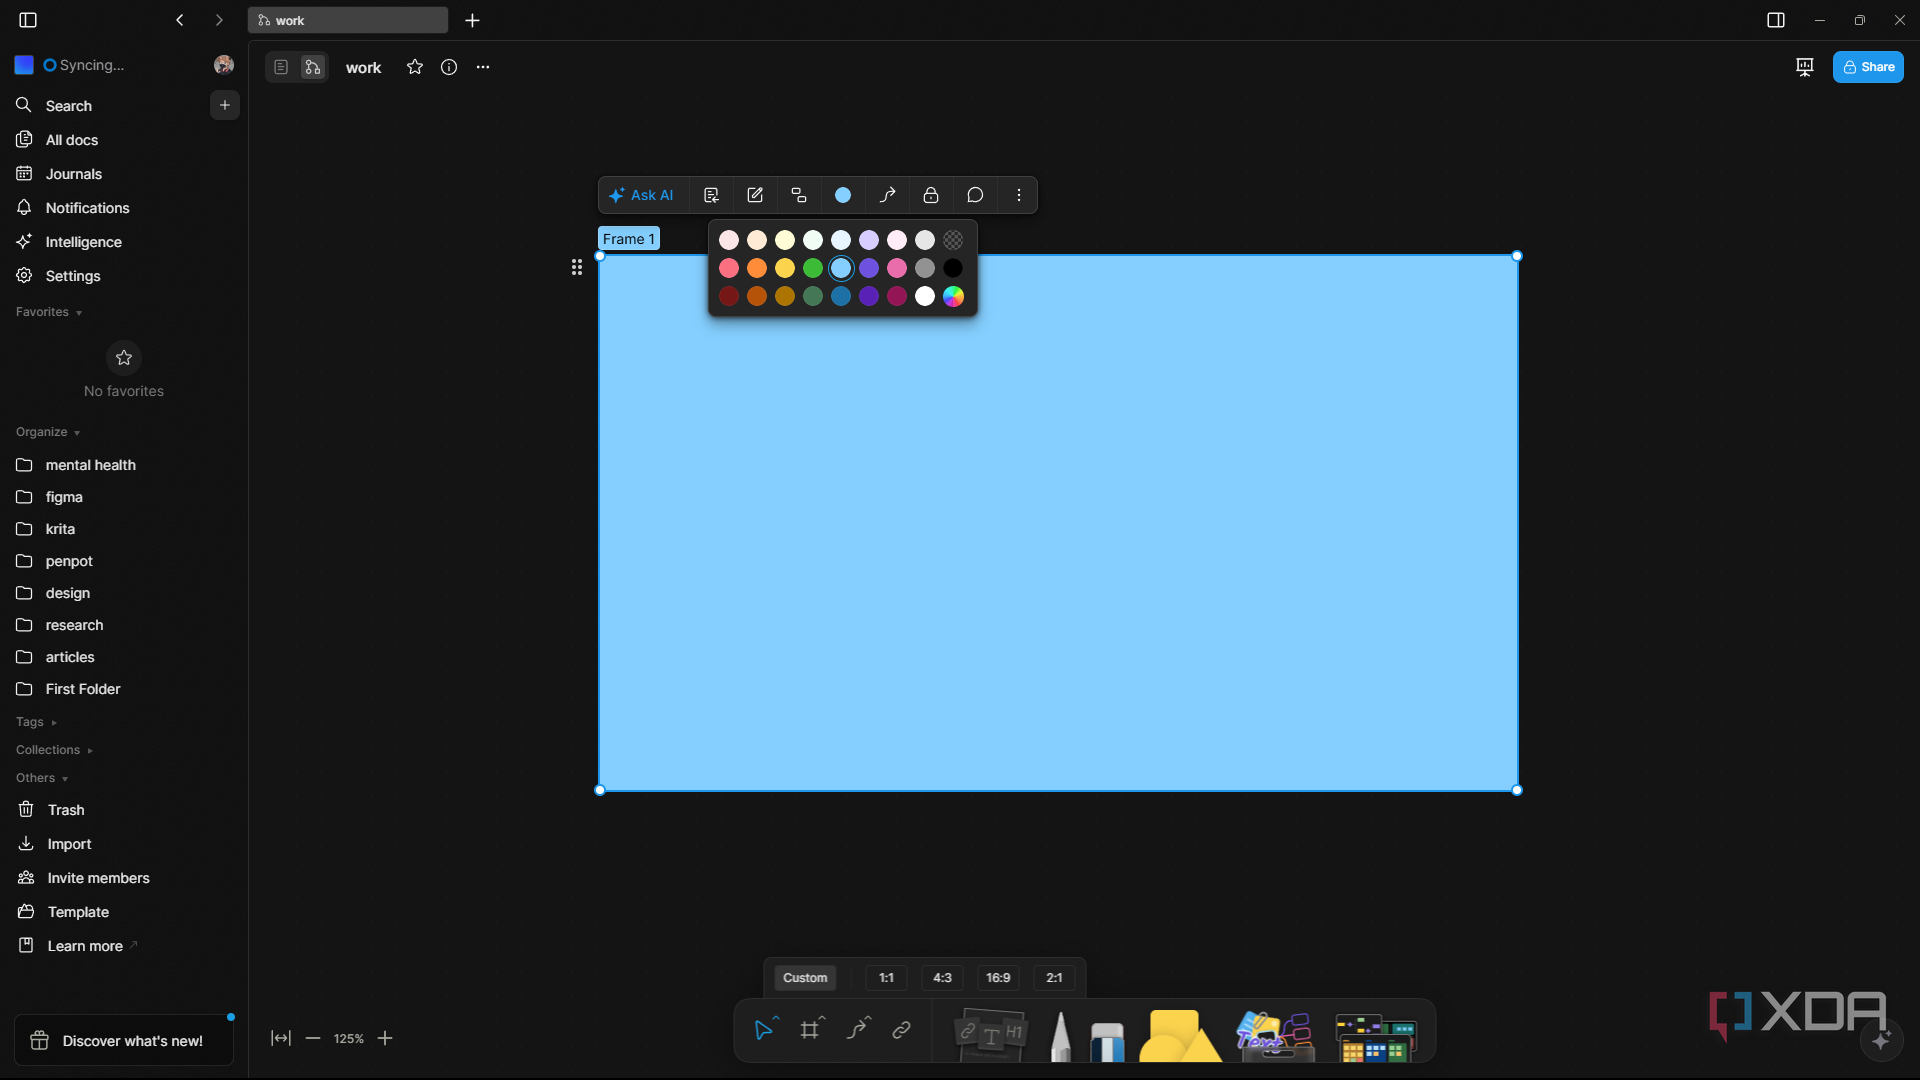Open the frame toolbar more options menu
The width and height of the screenshot is (1920, 1080).
coord(1019,195)
